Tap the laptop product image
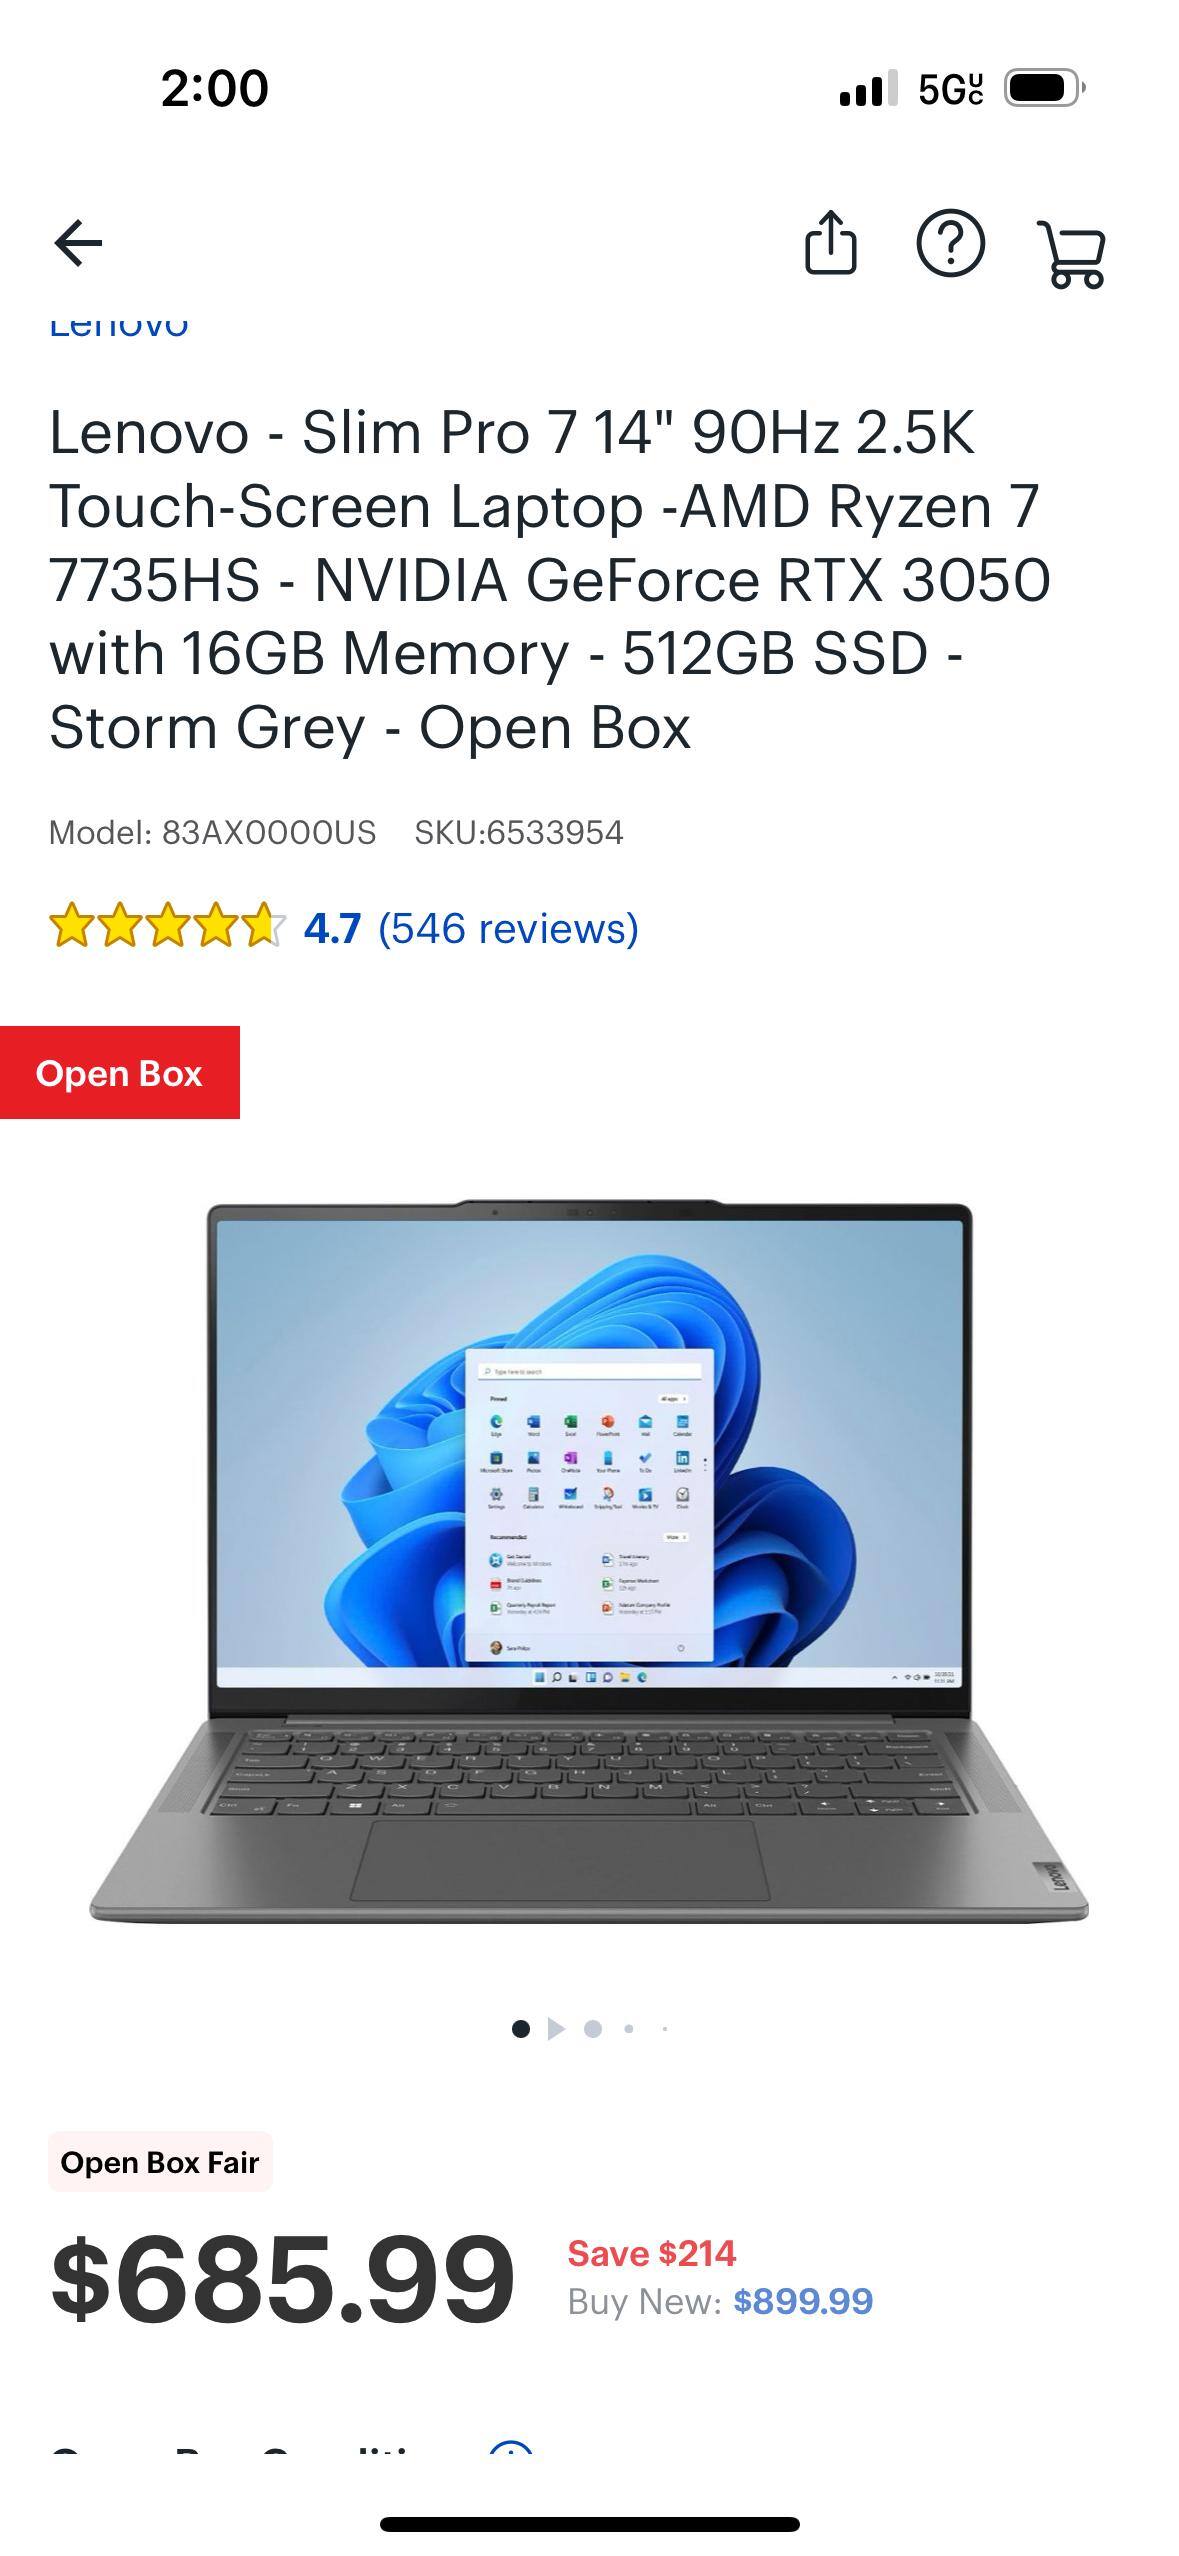1179x2556 pixels. pos(589,1561)
